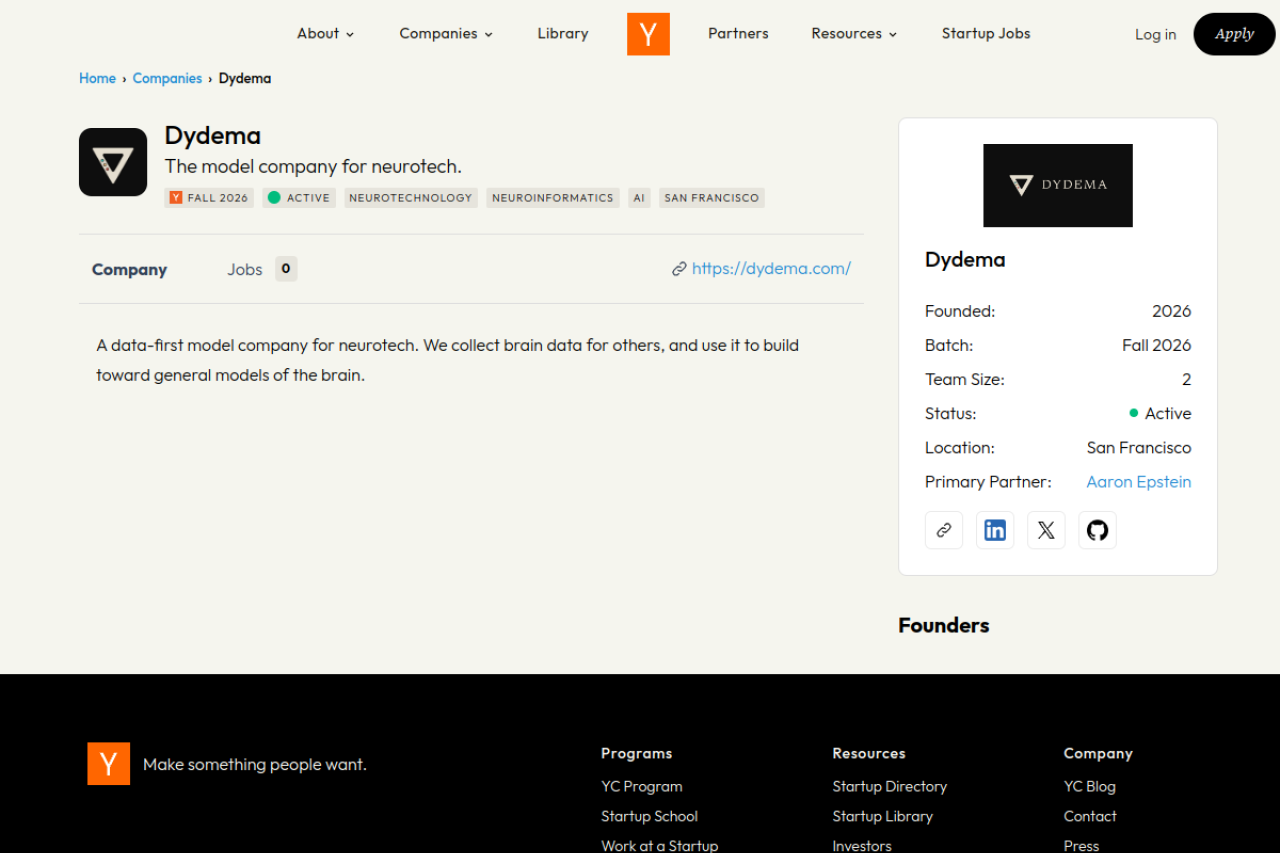
Task: Open Work at a Startup footer link
Action: pos(660,846)
